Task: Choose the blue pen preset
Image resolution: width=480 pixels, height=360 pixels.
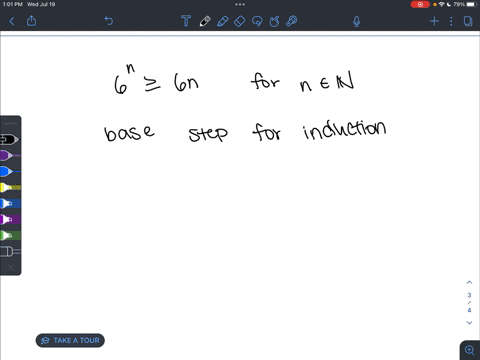Action: tap(10, 171)
